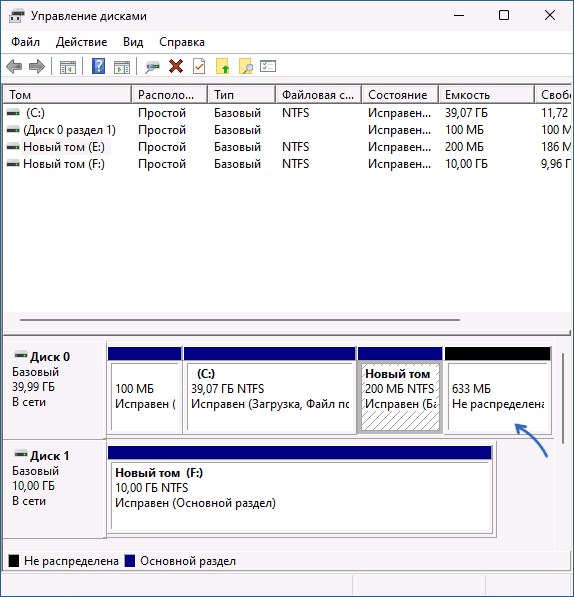This screenshot has width=574, height=597.
Task: Click the yellow folder with green arrow icon
Action: 222,66
